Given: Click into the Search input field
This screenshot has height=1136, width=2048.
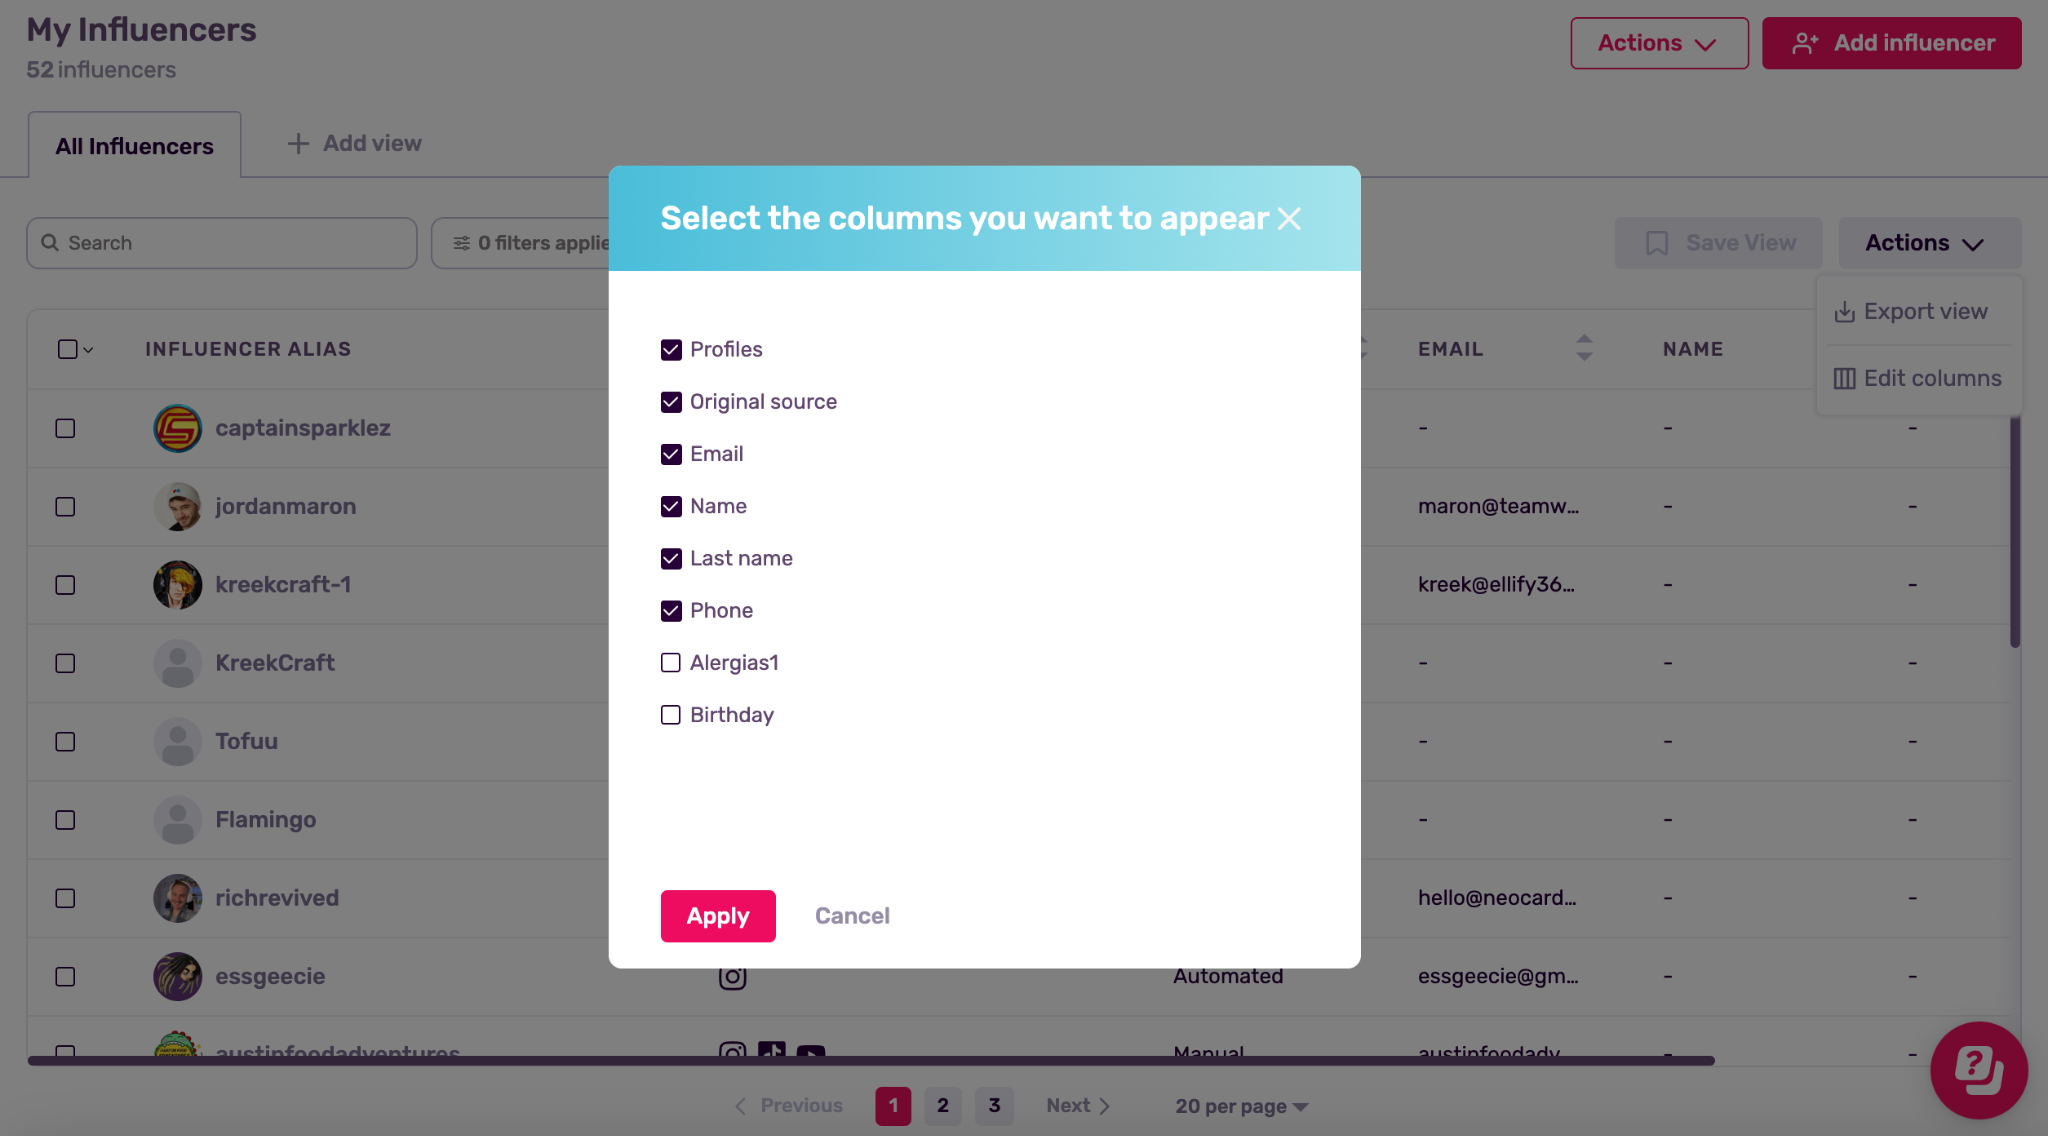Looking at the screenshot, I should (222, 243).
